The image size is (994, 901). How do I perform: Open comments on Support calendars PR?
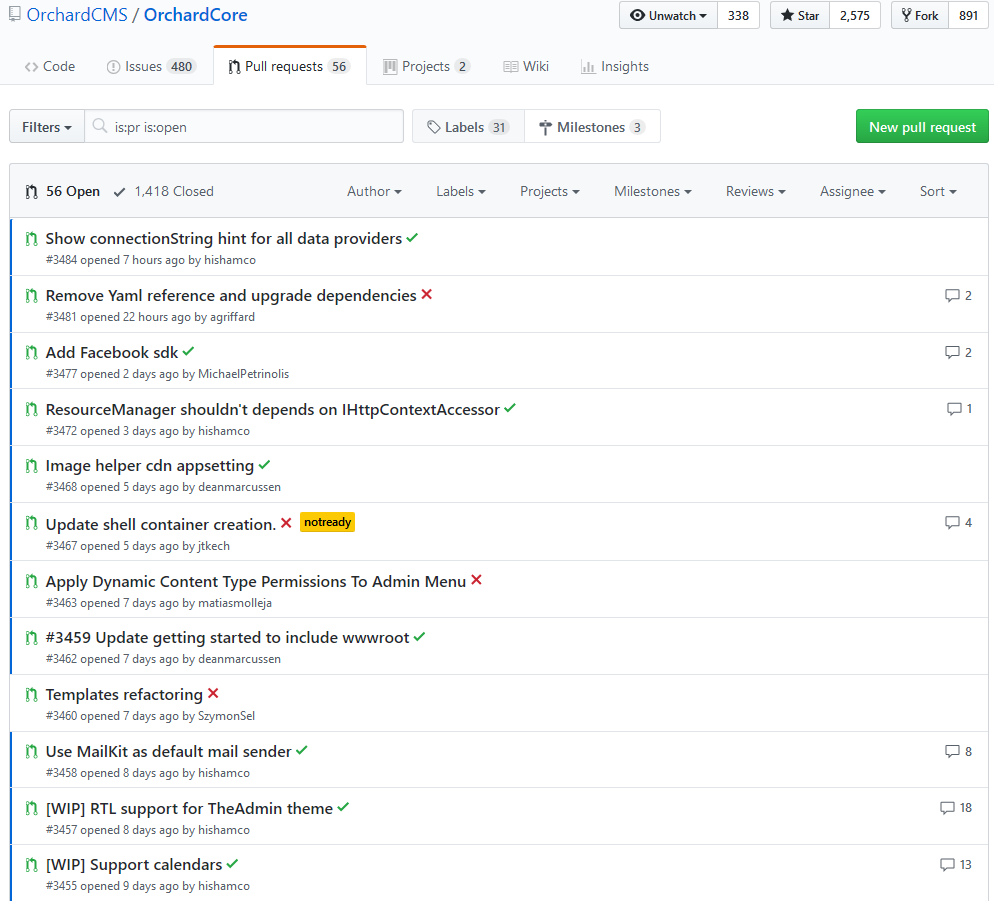(x=955, y=864)
